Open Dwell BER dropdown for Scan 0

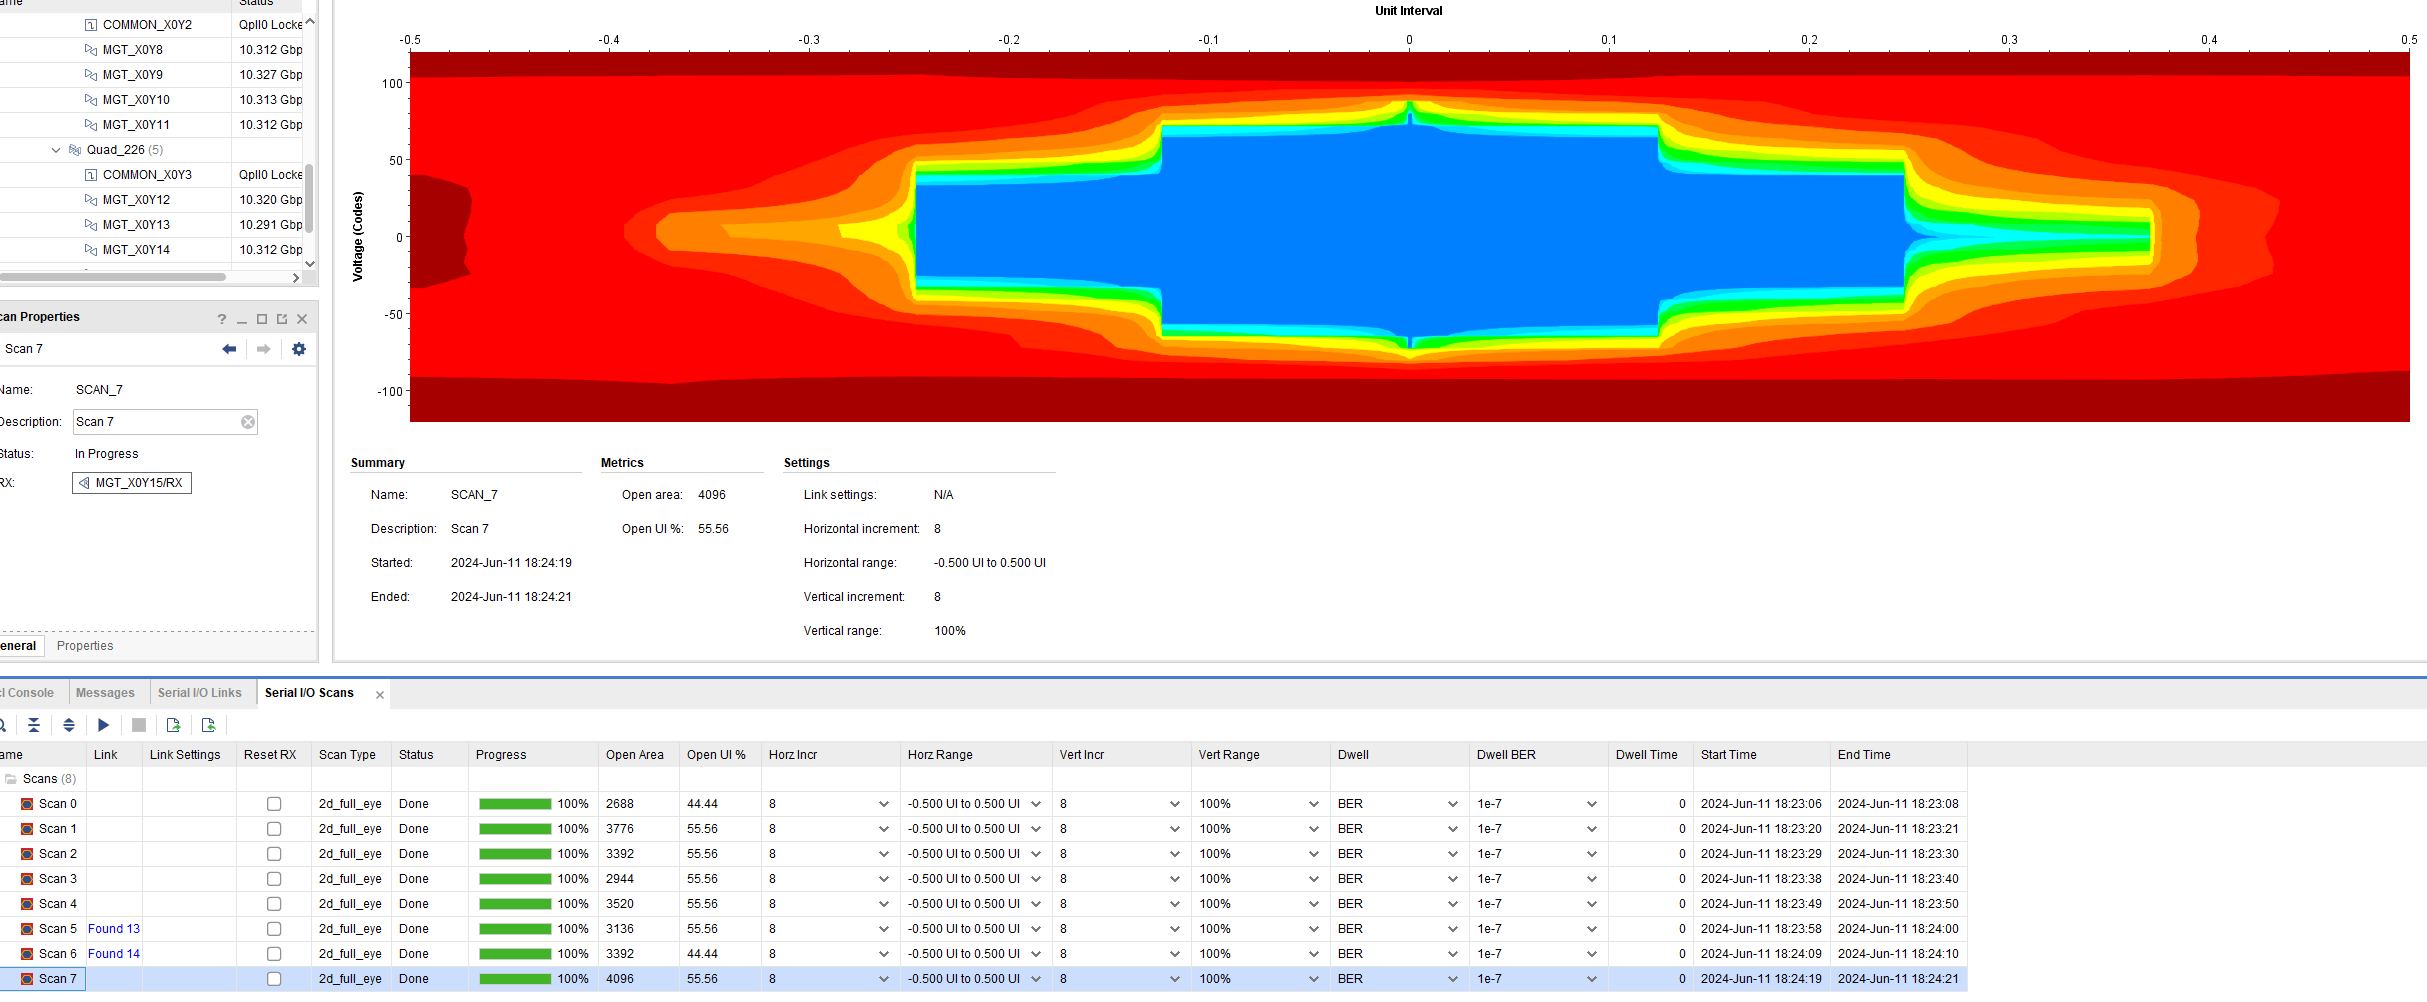pos(1592,804)
